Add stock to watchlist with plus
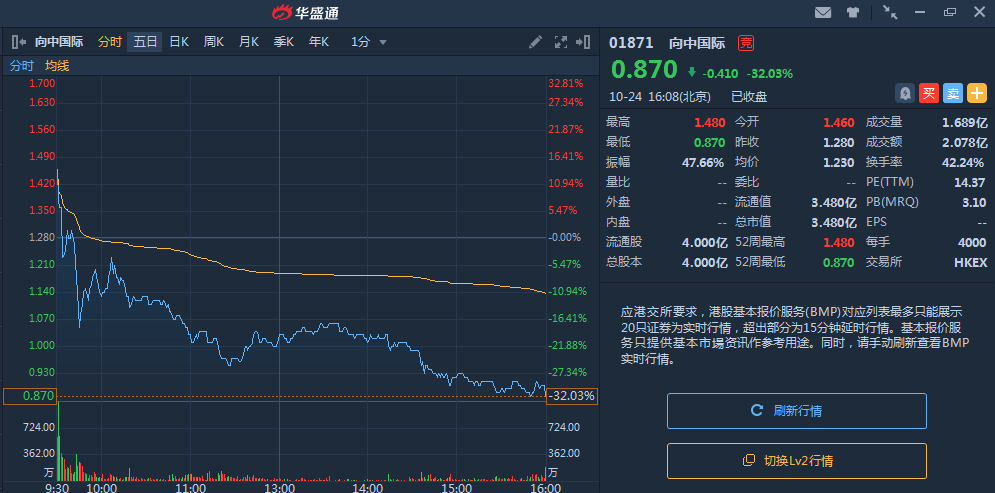 pyautogui.click(x=977, y=93)
